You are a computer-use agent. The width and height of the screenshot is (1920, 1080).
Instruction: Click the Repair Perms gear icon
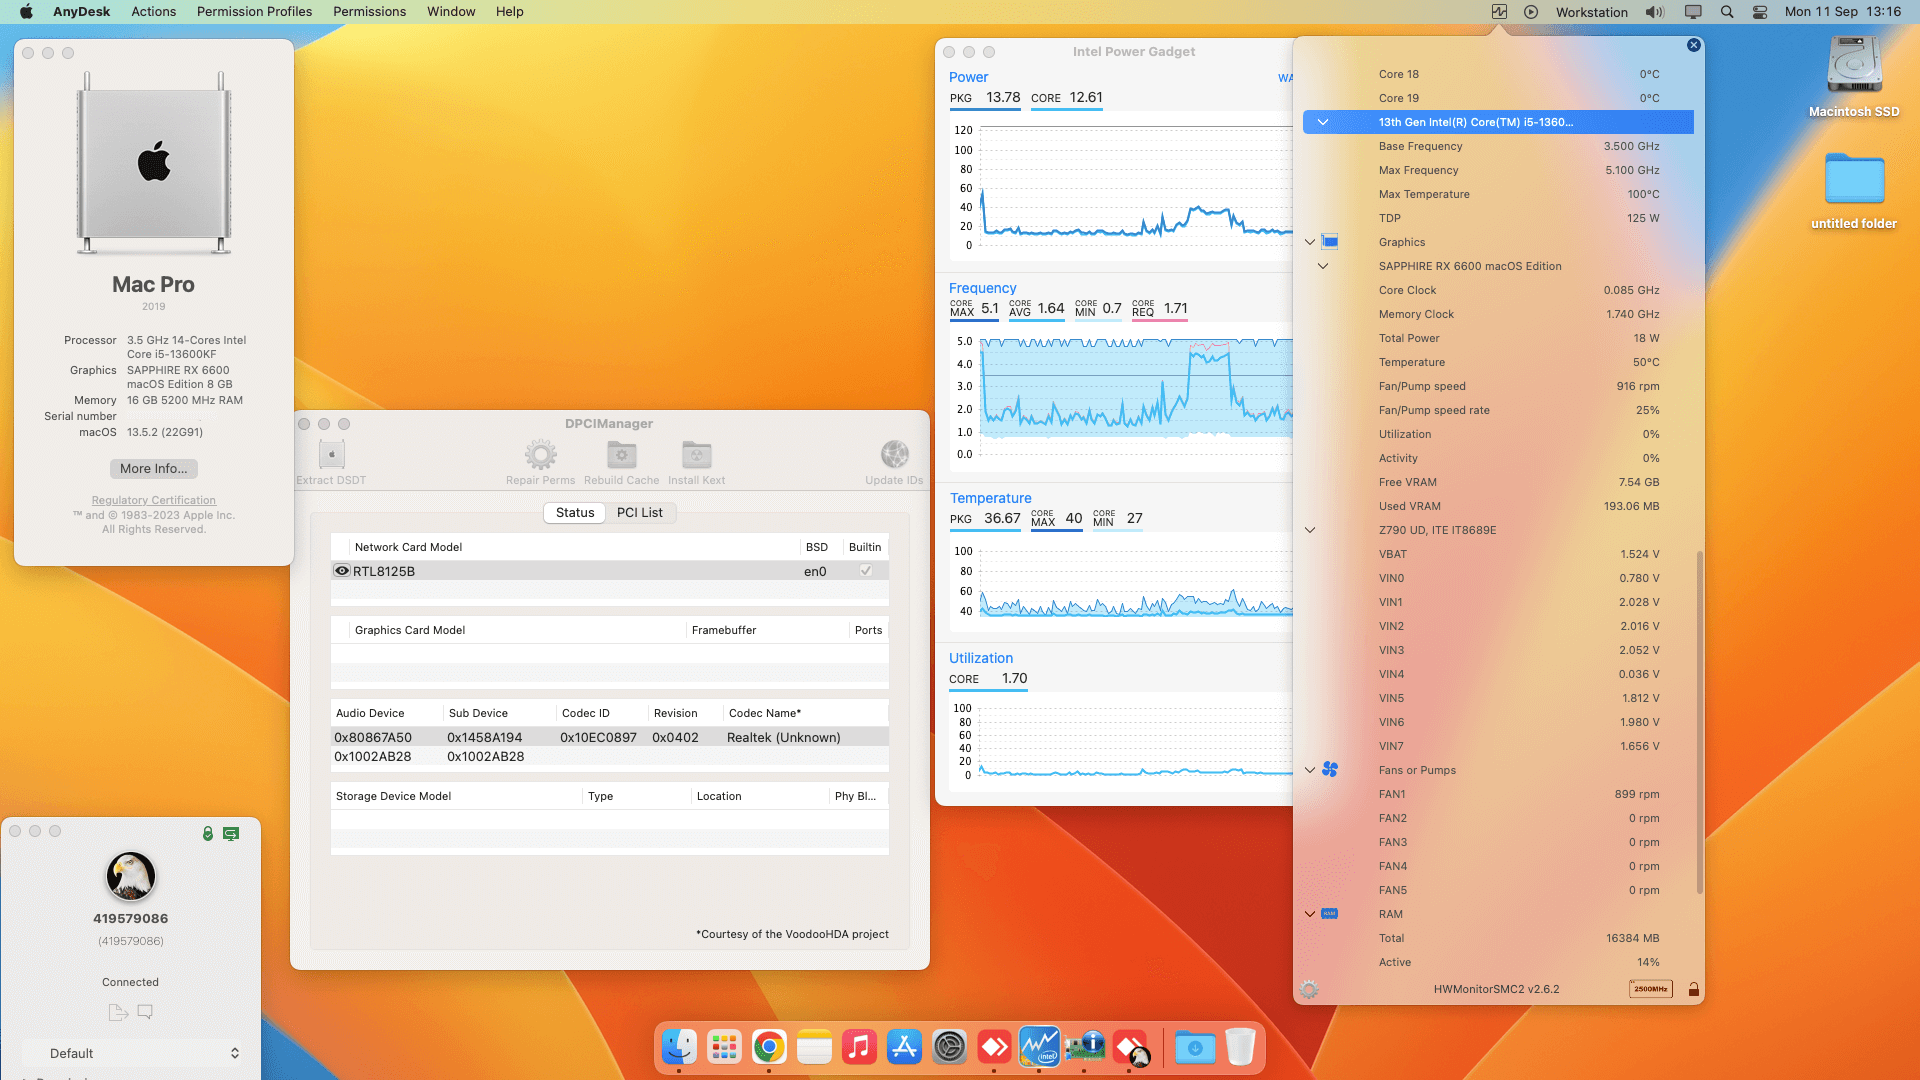[540, 455]
